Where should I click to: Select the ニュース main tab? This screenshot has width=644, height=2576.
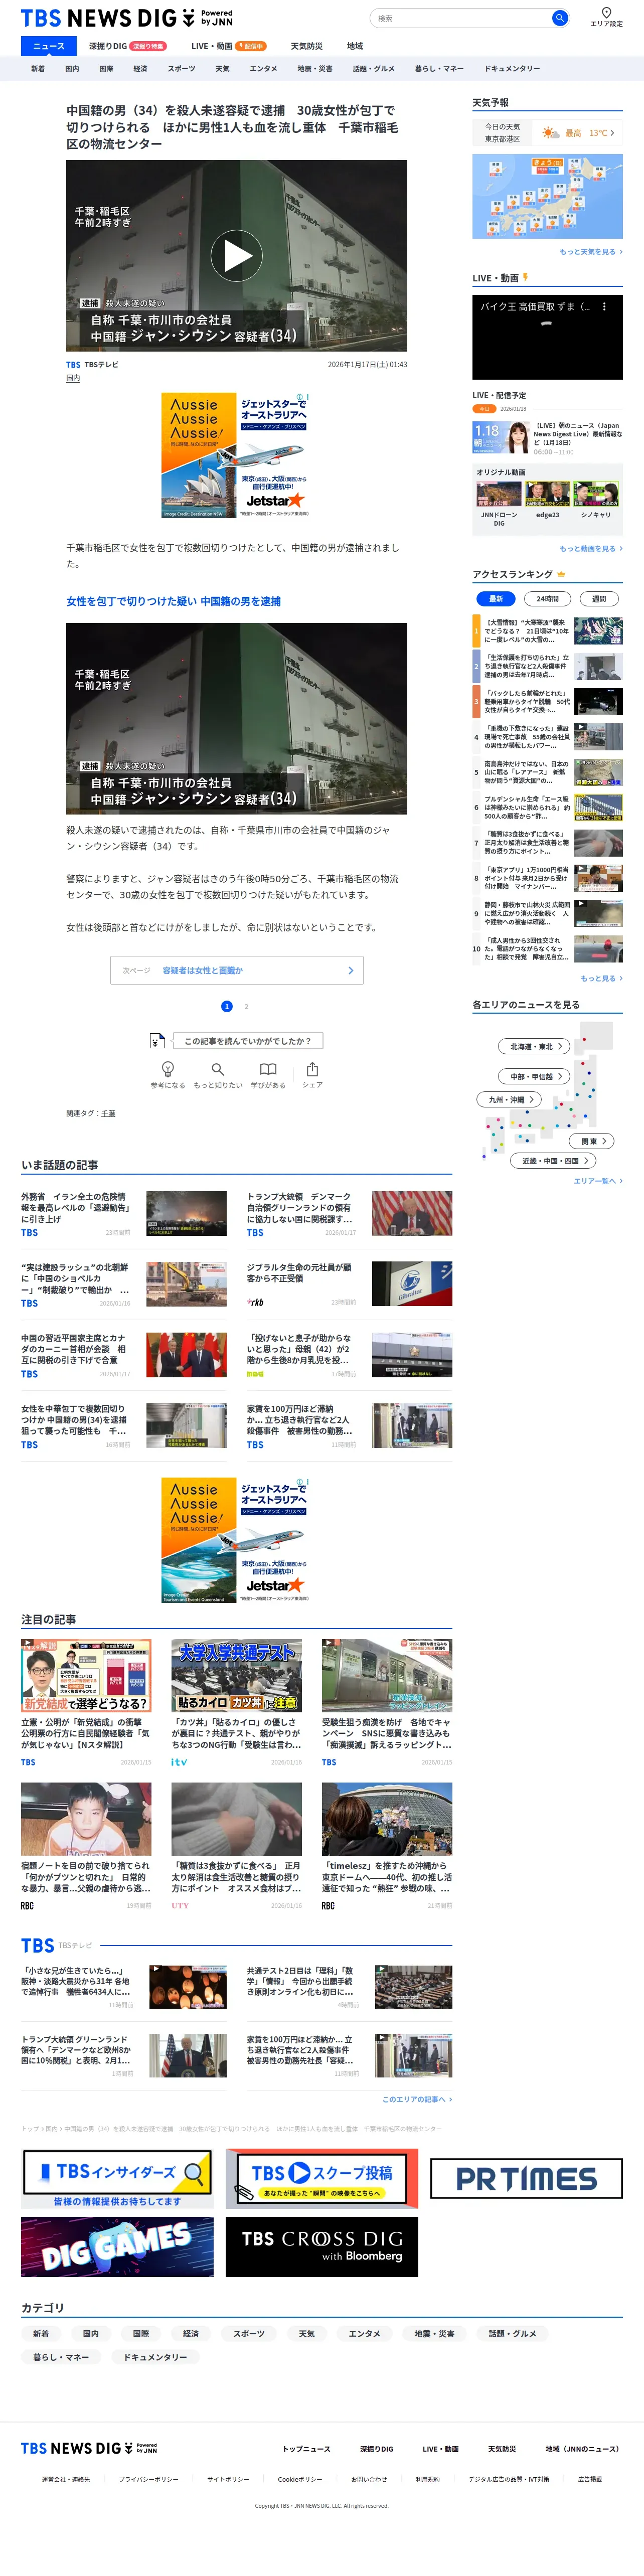pyautogui.click(x=48, y=46)
